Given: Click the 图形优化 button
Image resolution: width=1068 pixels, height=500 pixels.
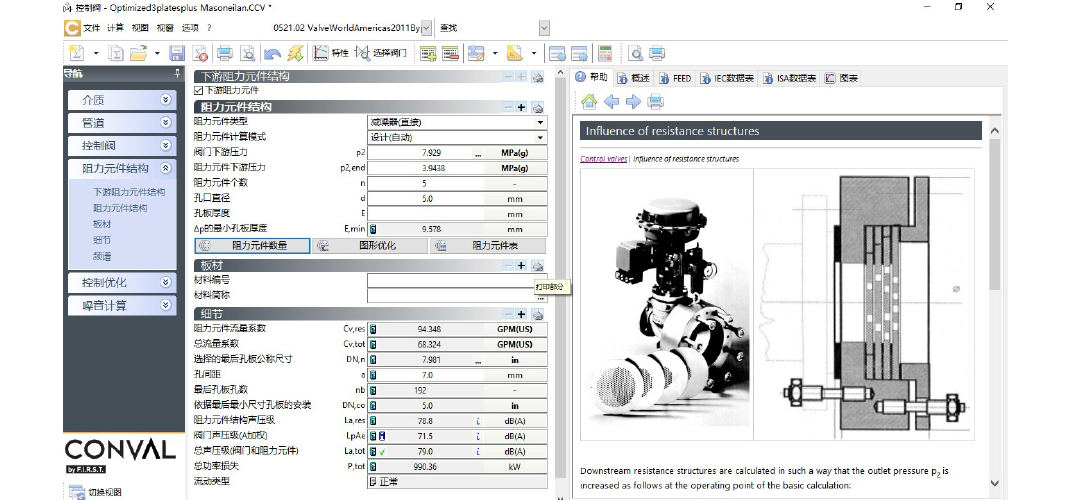Looking at the screenshot, I should click(370, 246).
